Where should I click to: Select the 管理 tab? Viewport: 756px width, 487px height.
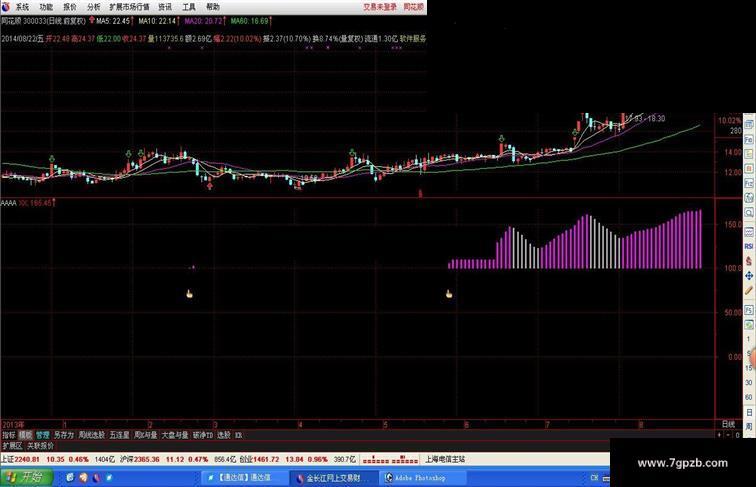(42, 435)
